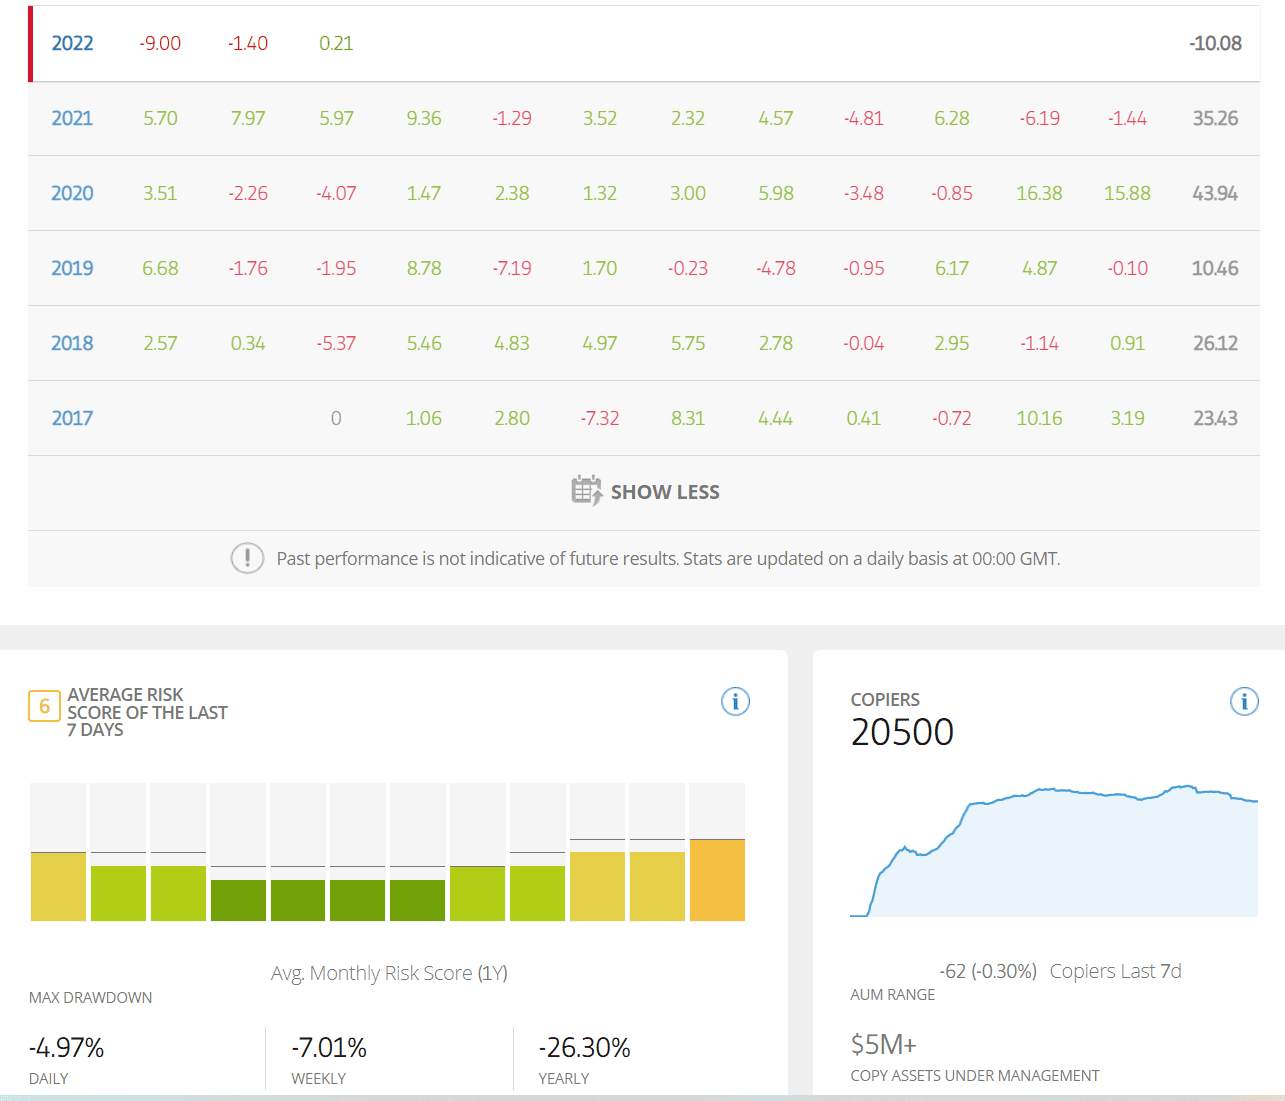Screen dimensions: 1285x1101
Task: Click the 2021 yearly total 35.26
Action: [x=1215, y=118]
